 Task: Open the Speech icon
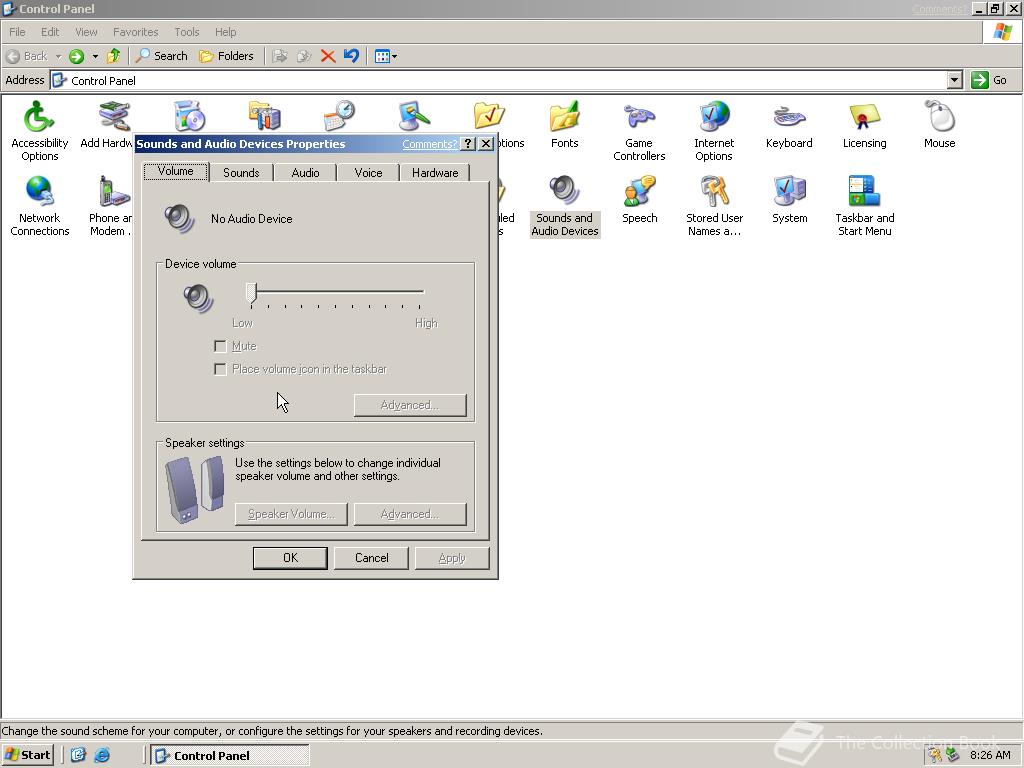click(639, 200)
